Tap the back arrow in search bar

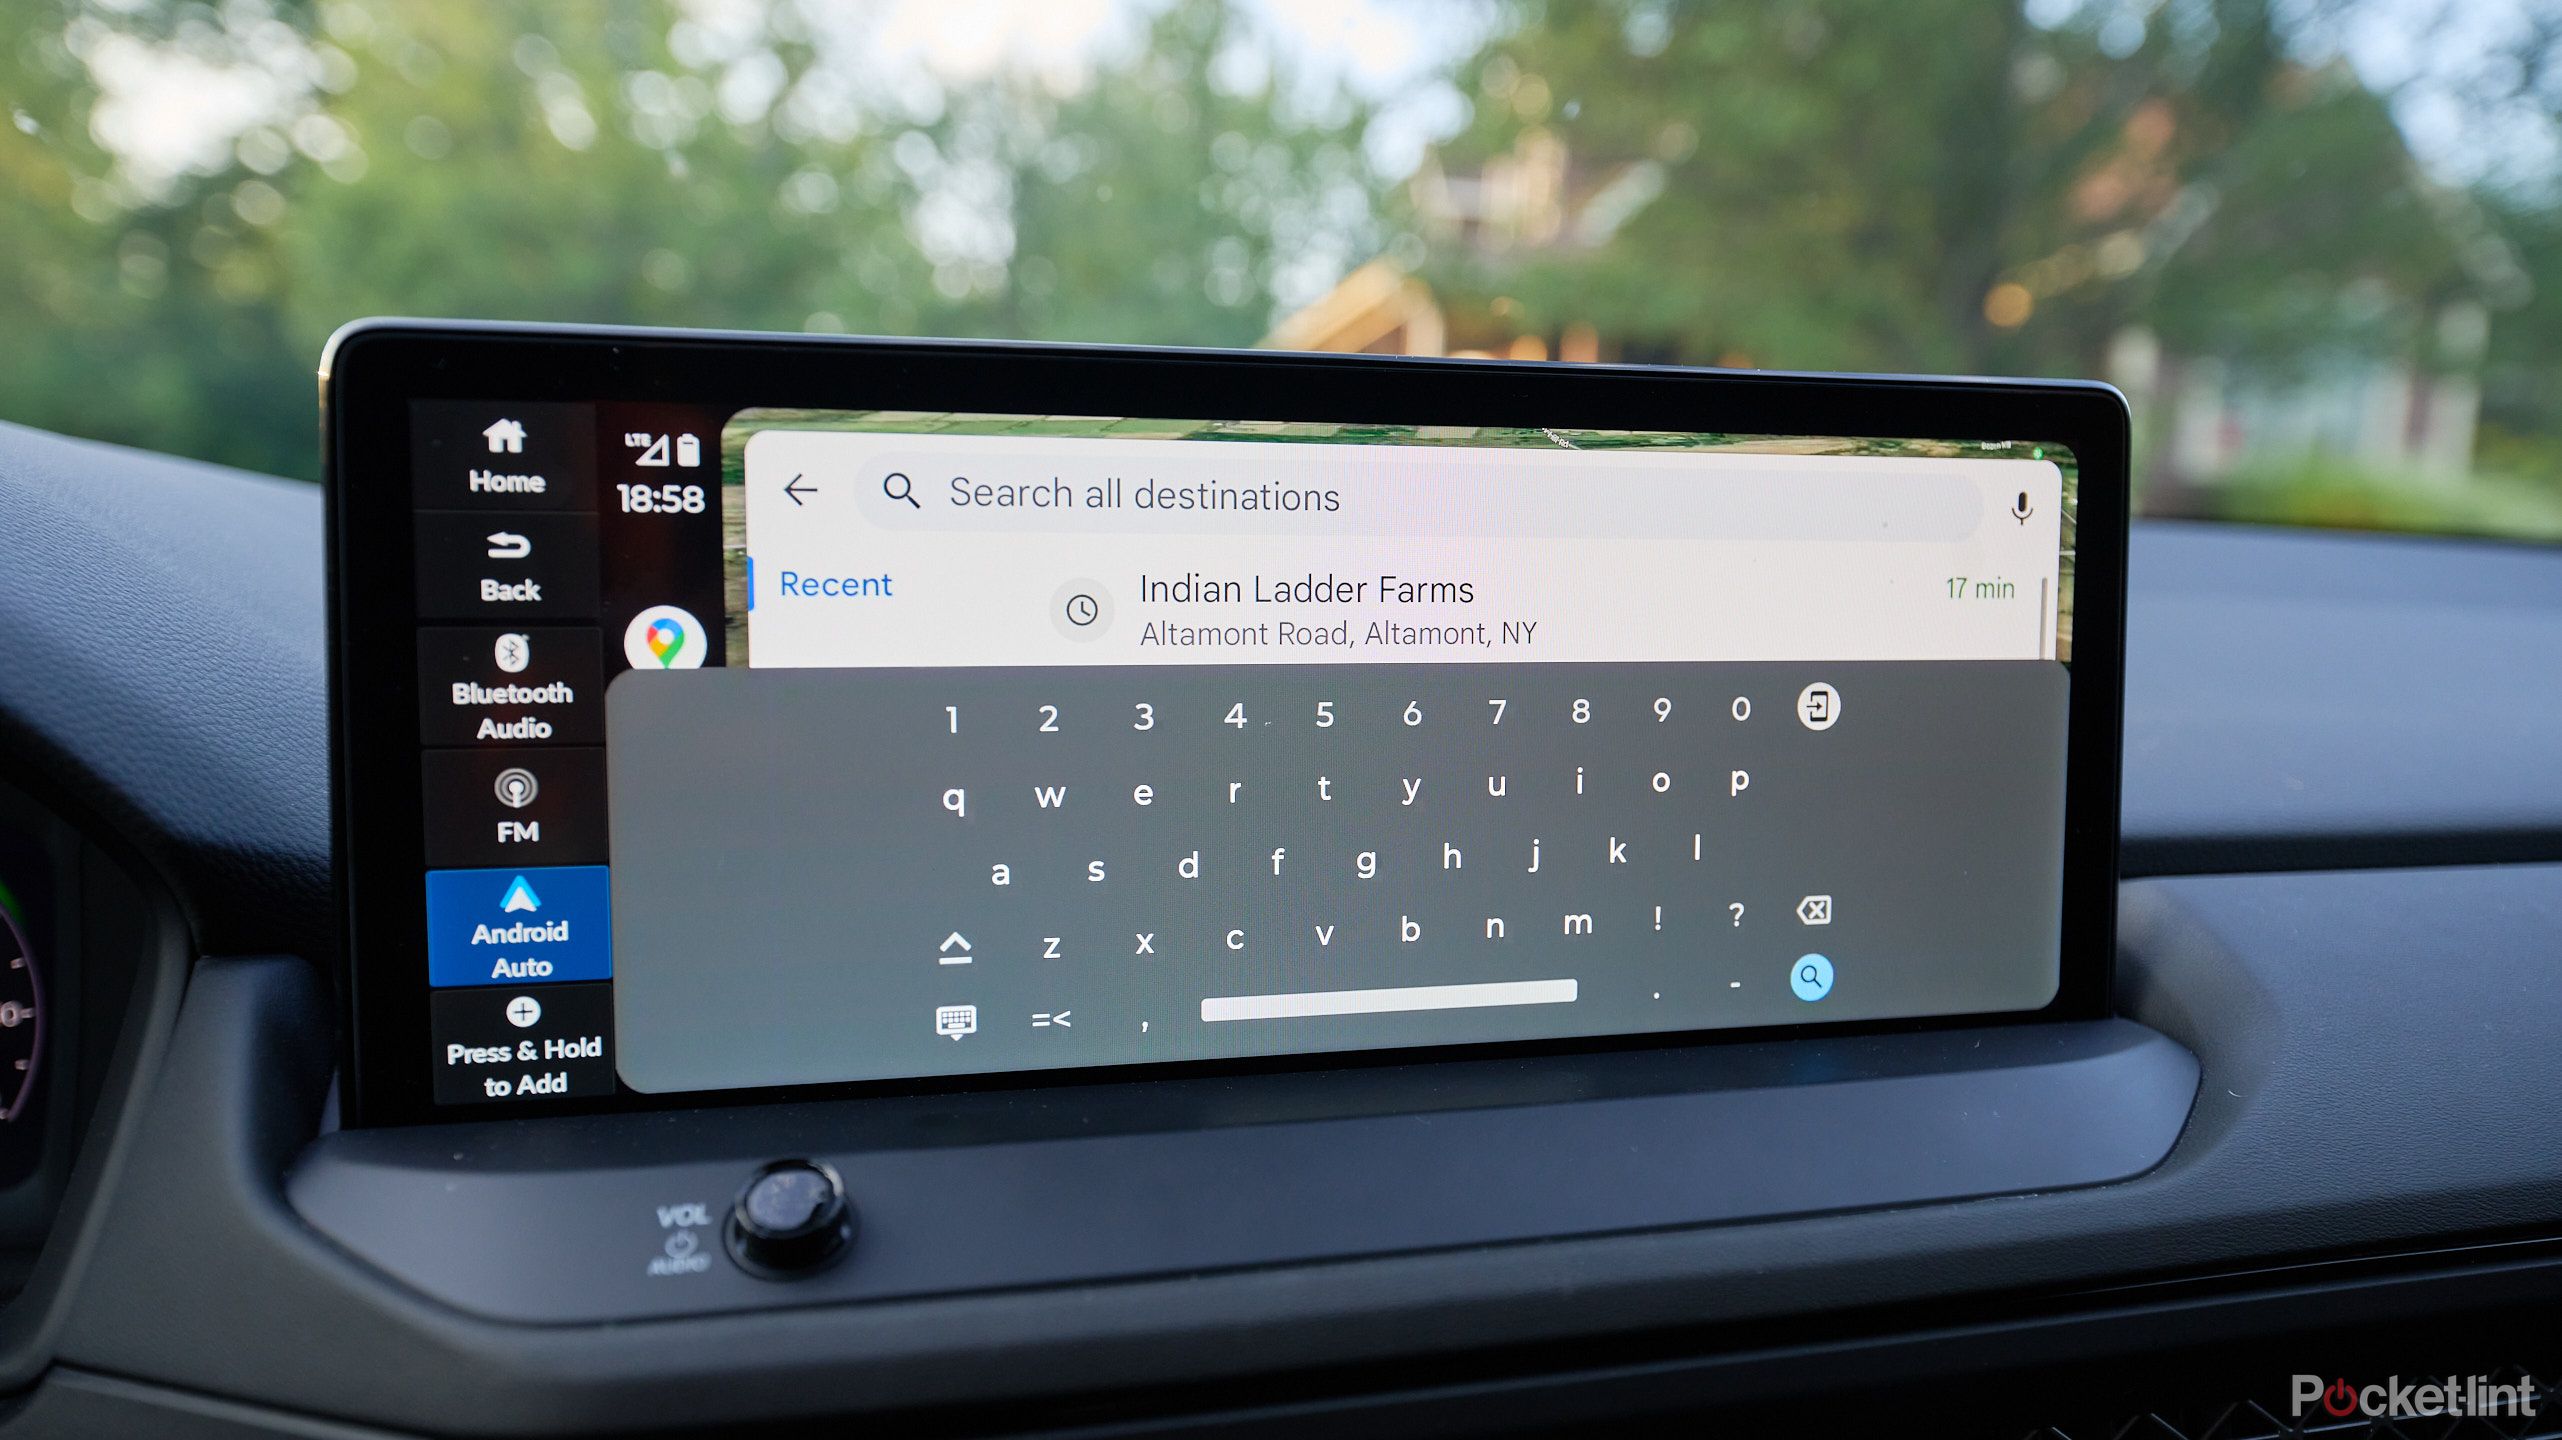pyautogui.click(x=799, y=491)
